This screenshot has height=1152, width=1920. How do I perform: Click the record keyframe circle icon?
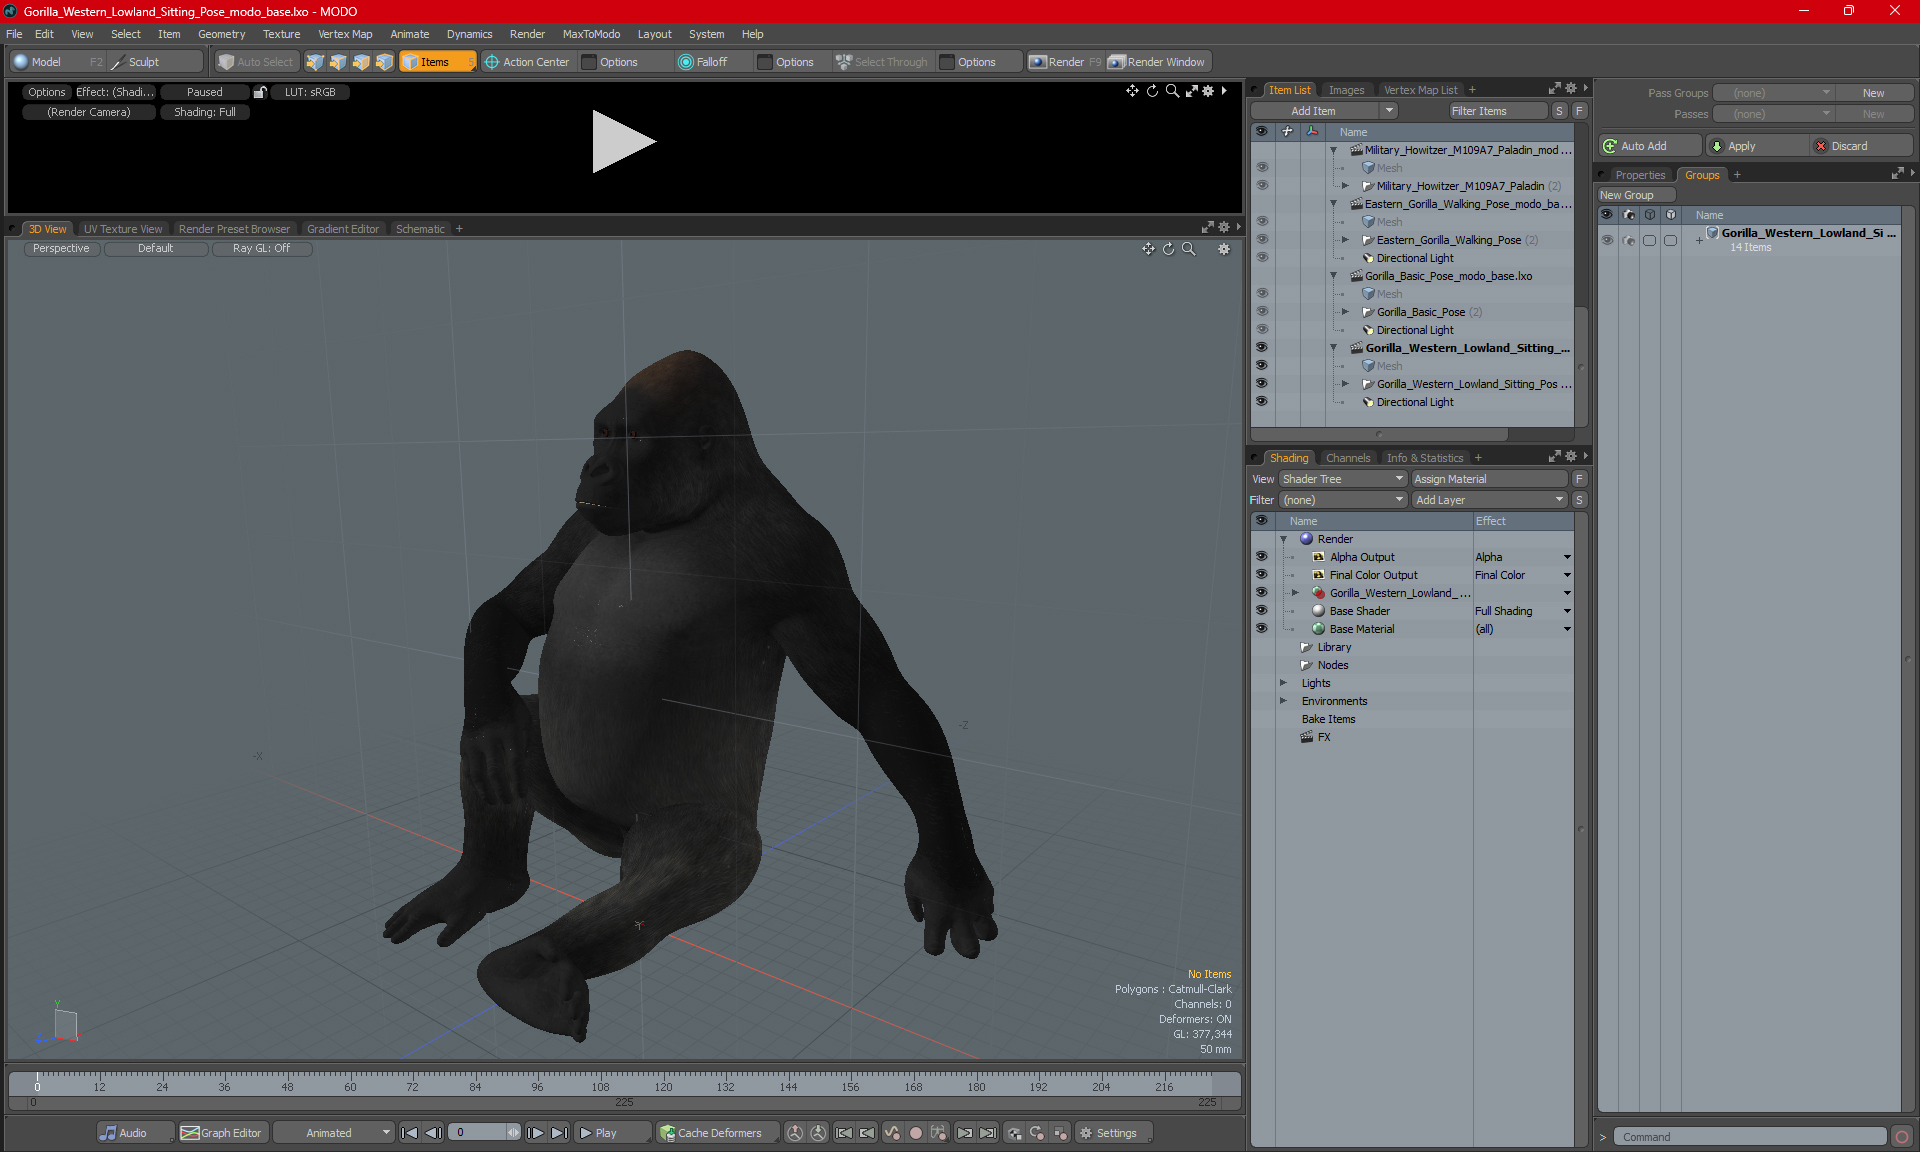915,1133
